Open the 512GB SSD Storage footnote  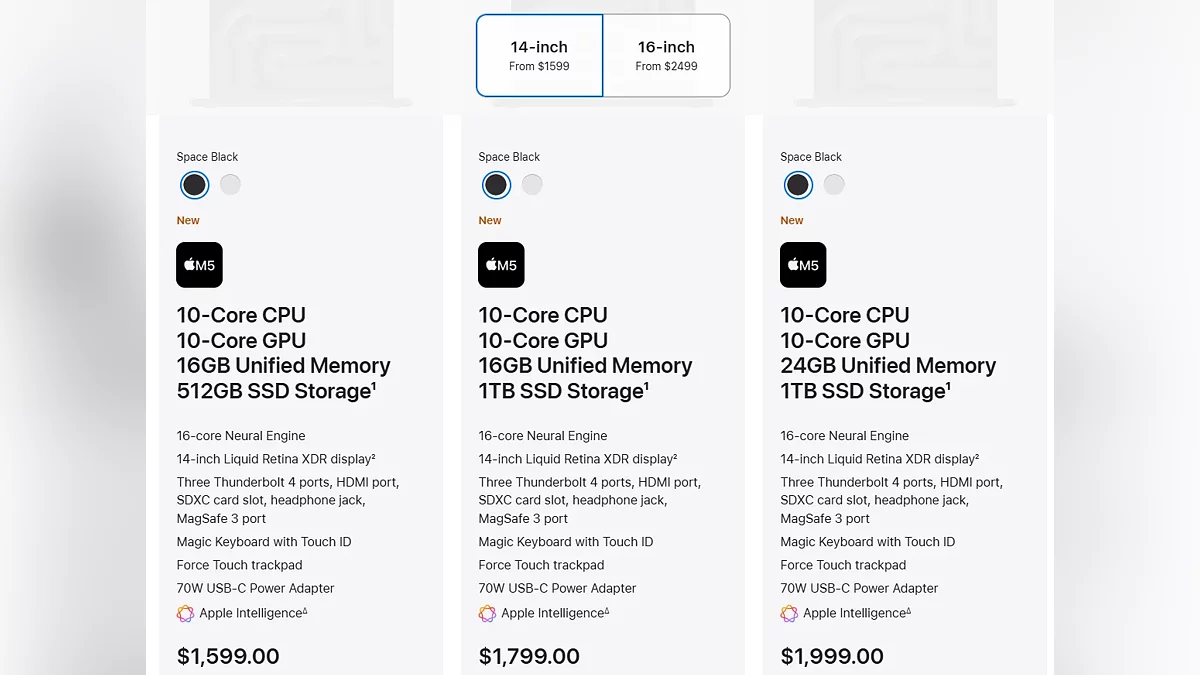pyautogui.click(x=374, y=385)
